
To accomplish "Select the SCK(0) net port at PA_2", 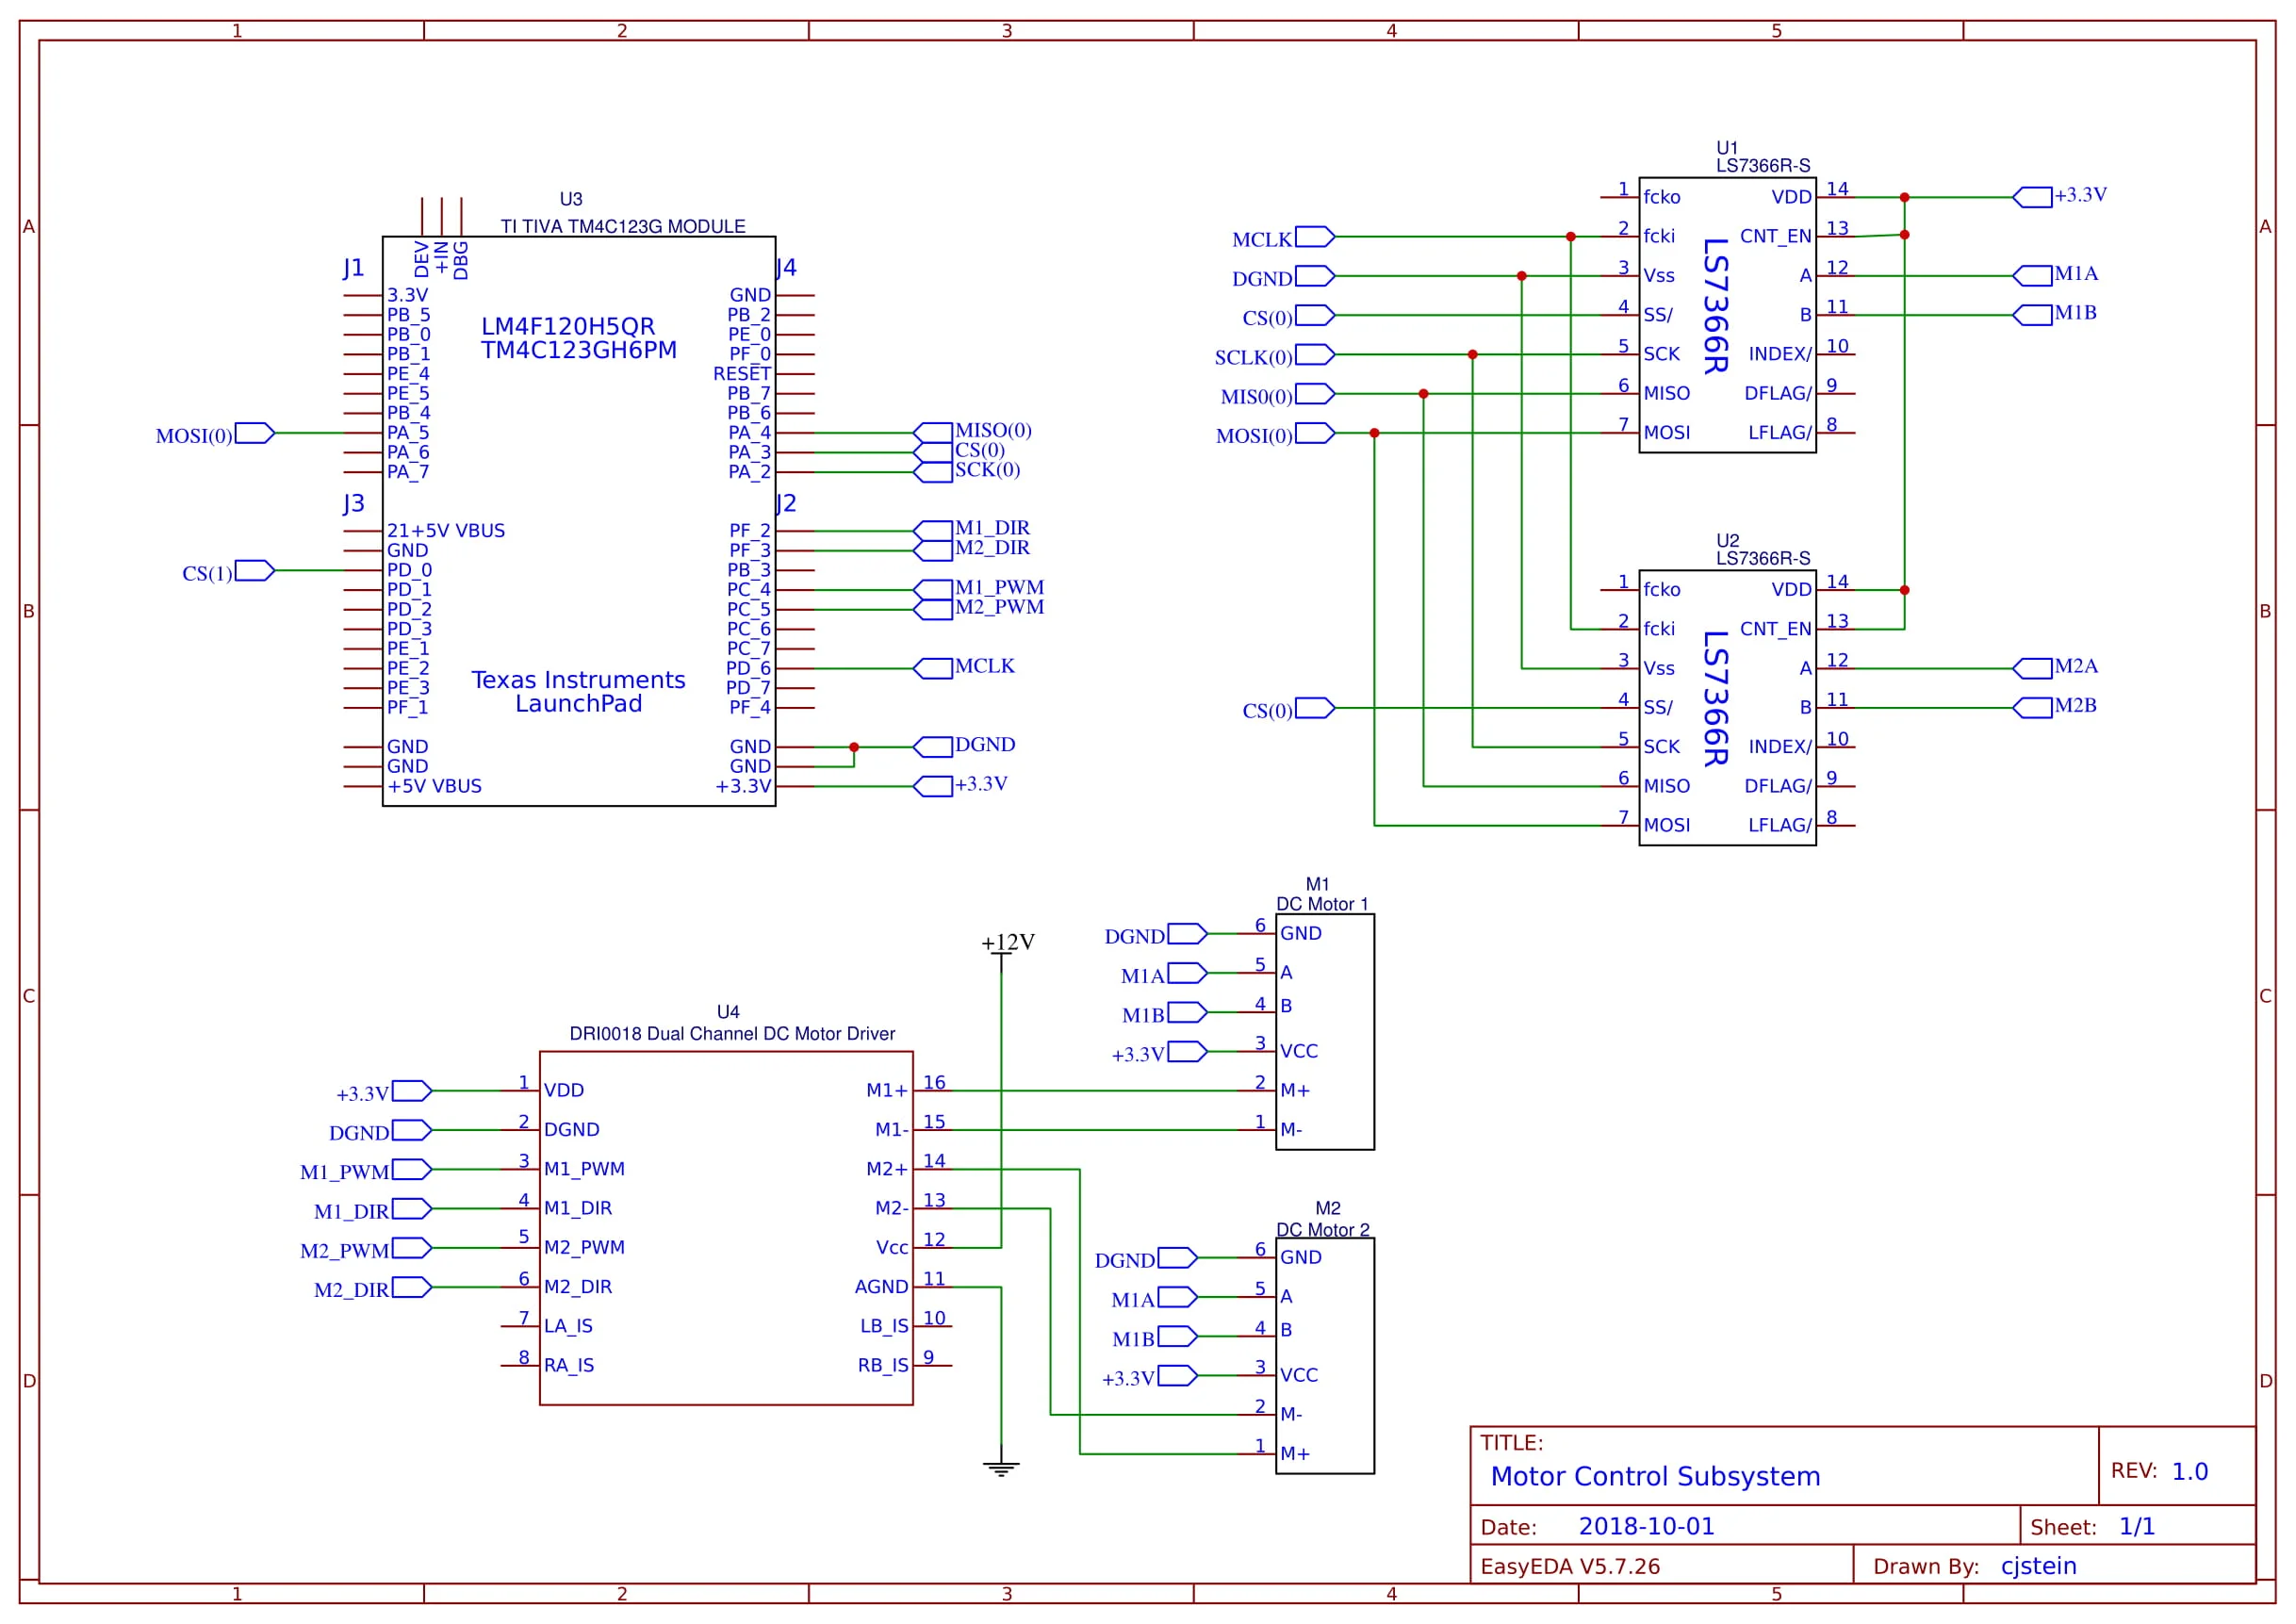I will (x=967, y=471).
